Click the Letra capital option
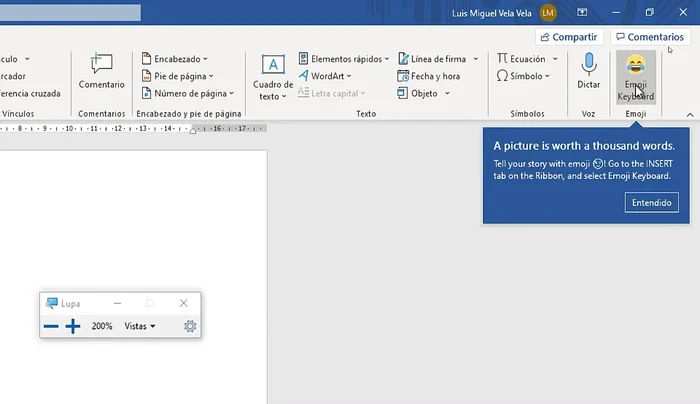Screen dimensions: 700x404 click(x=331, y=93)
